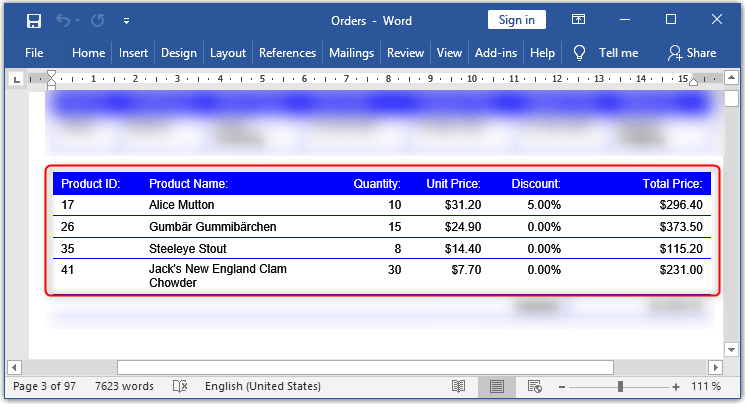Click the proofing errors book icon
This screenshot has width=747, height=408.
pos(180,387)
